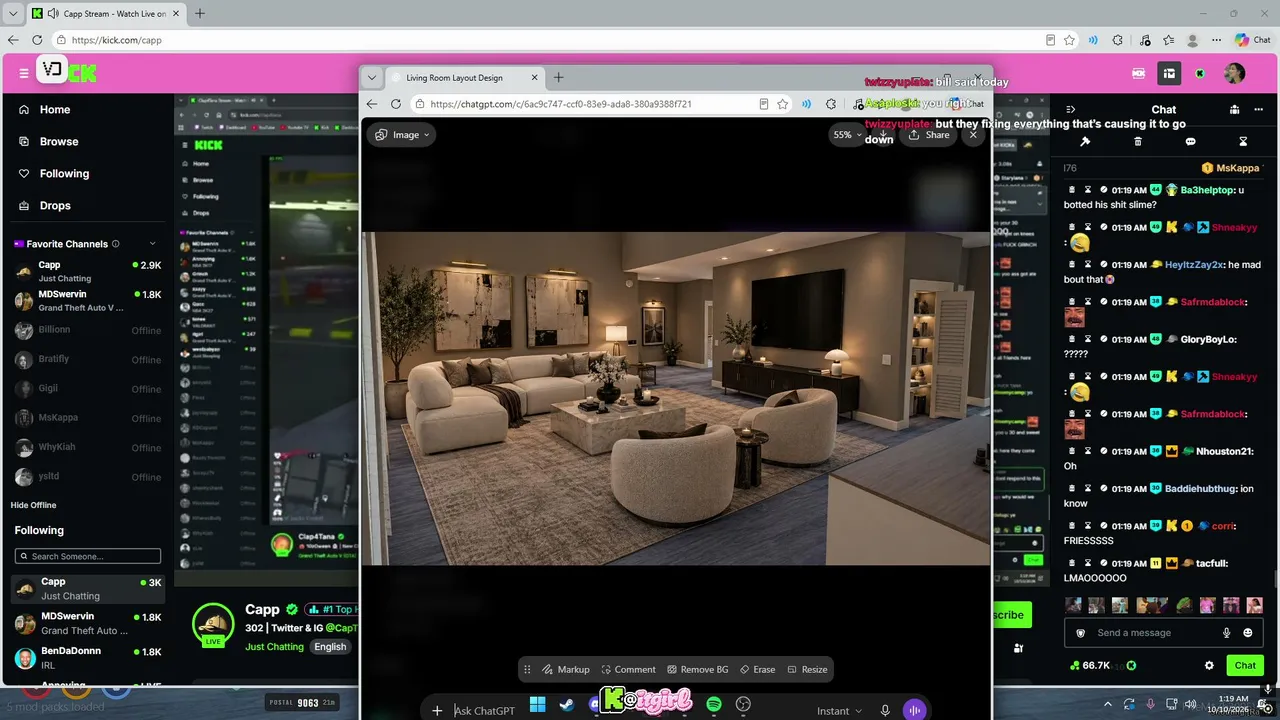Image resolution: width=1280 pixels, height=720 pixels.
Task: Click the plus attach button in ChatGPT
Action: (437, 711)
